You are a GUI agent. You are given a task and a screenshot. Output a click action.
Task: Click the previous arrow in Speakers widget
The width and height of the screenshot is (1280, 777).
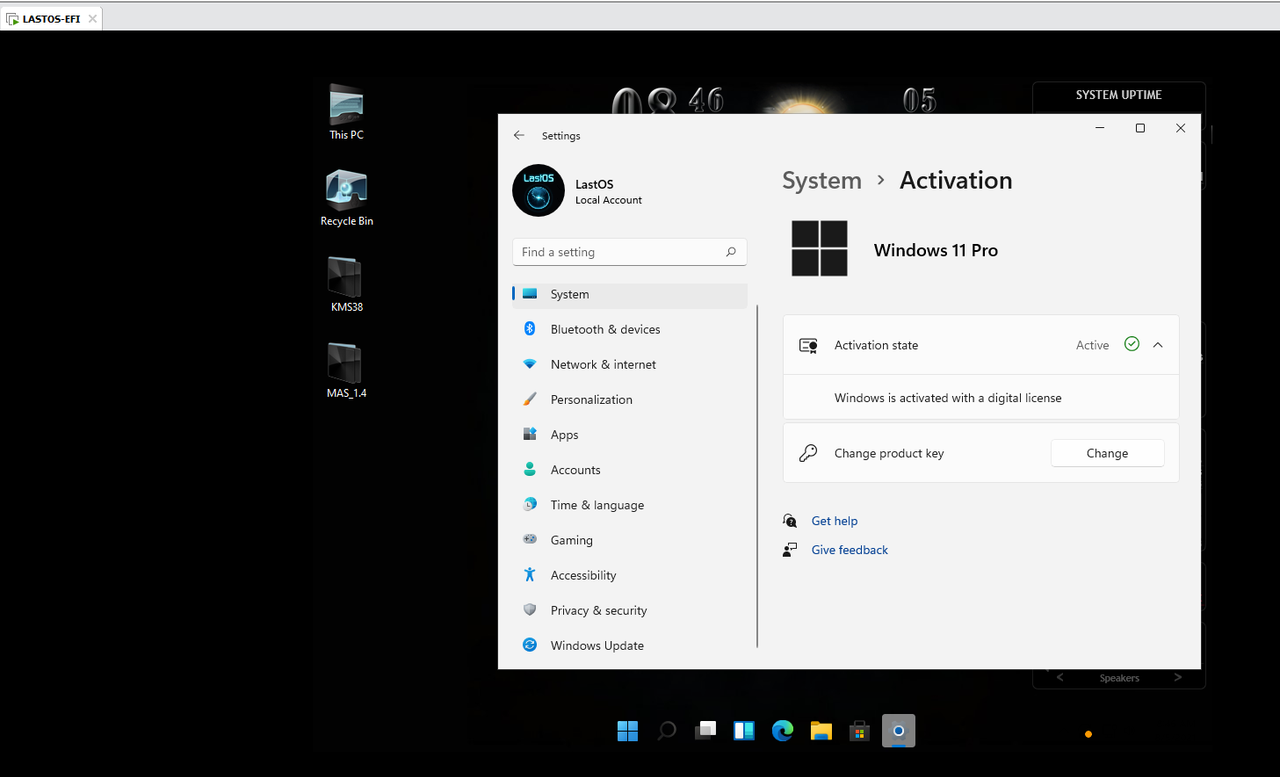coord(1060,677)
